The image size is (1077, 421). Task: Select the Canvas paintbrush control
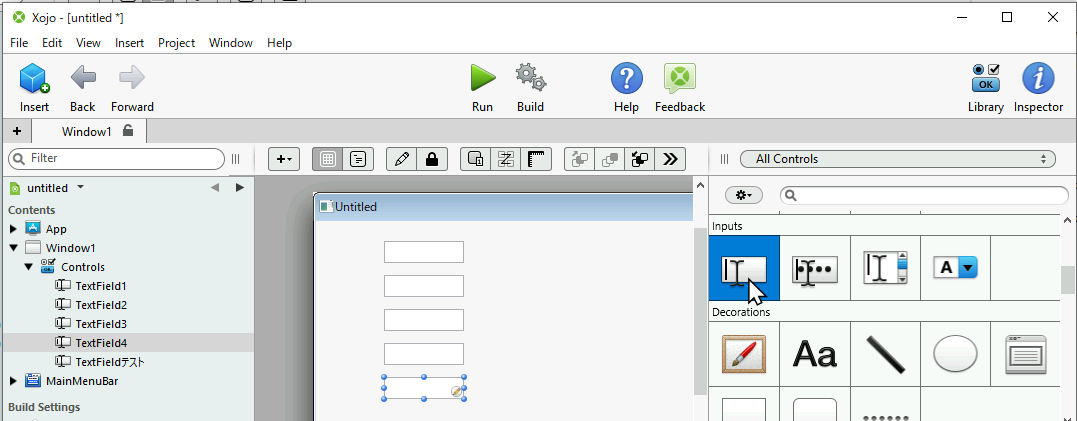(x=744, y=354)
